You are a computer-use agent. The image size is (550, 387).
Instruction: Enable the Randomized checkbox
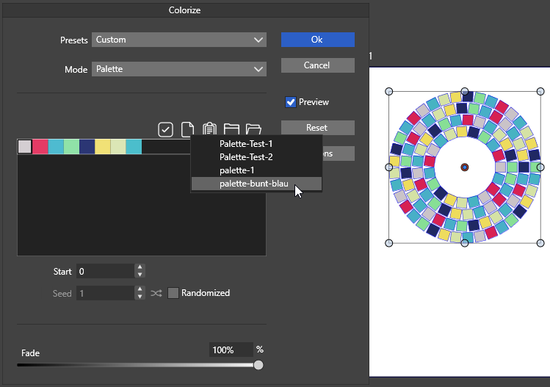pyautogui.click(x=173, y=293)
